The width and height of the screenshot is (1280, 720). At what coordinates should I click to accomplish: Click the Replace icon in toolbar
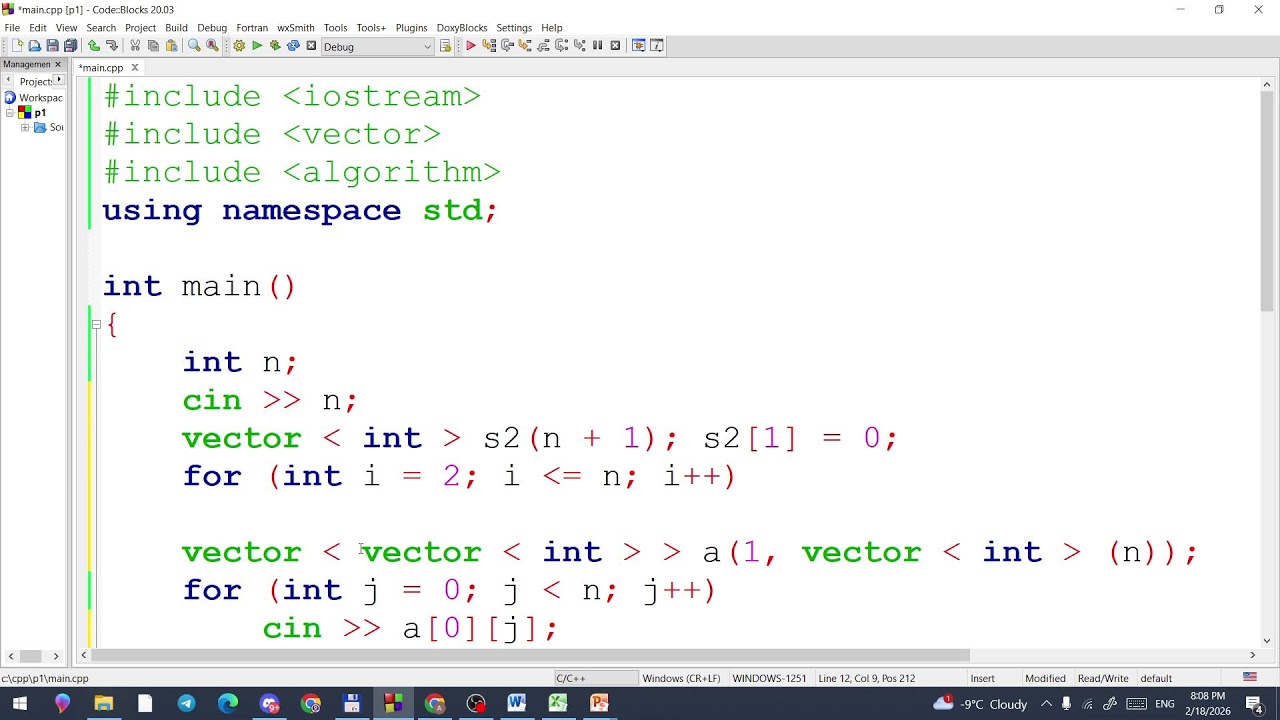212,46
